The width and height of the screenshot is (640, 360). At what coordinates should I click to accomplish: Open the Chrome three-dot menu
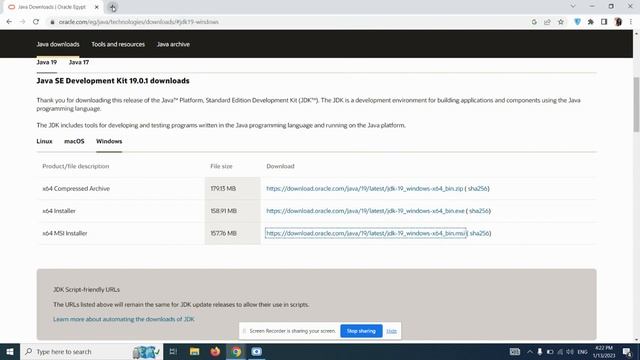[631, 22]
